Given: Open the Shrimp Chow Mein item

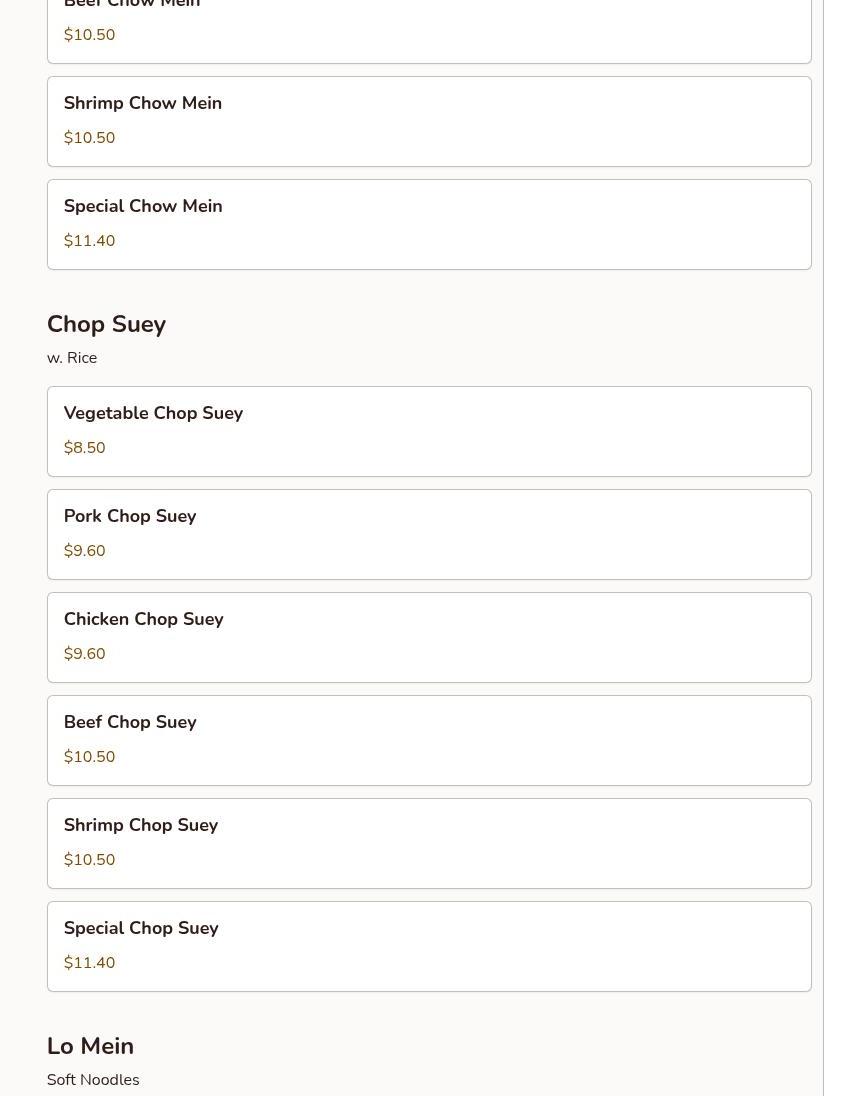Looking at the screenshot, I should (429, 121).
